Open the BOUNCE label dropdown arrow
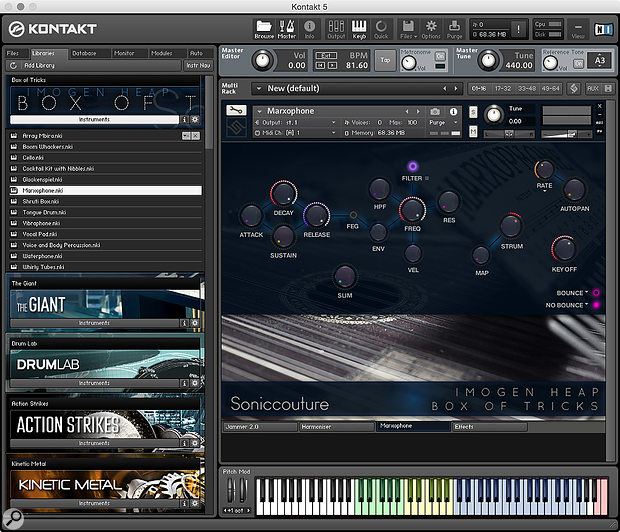This screenshot has width=620, height=532. point(586,292)
